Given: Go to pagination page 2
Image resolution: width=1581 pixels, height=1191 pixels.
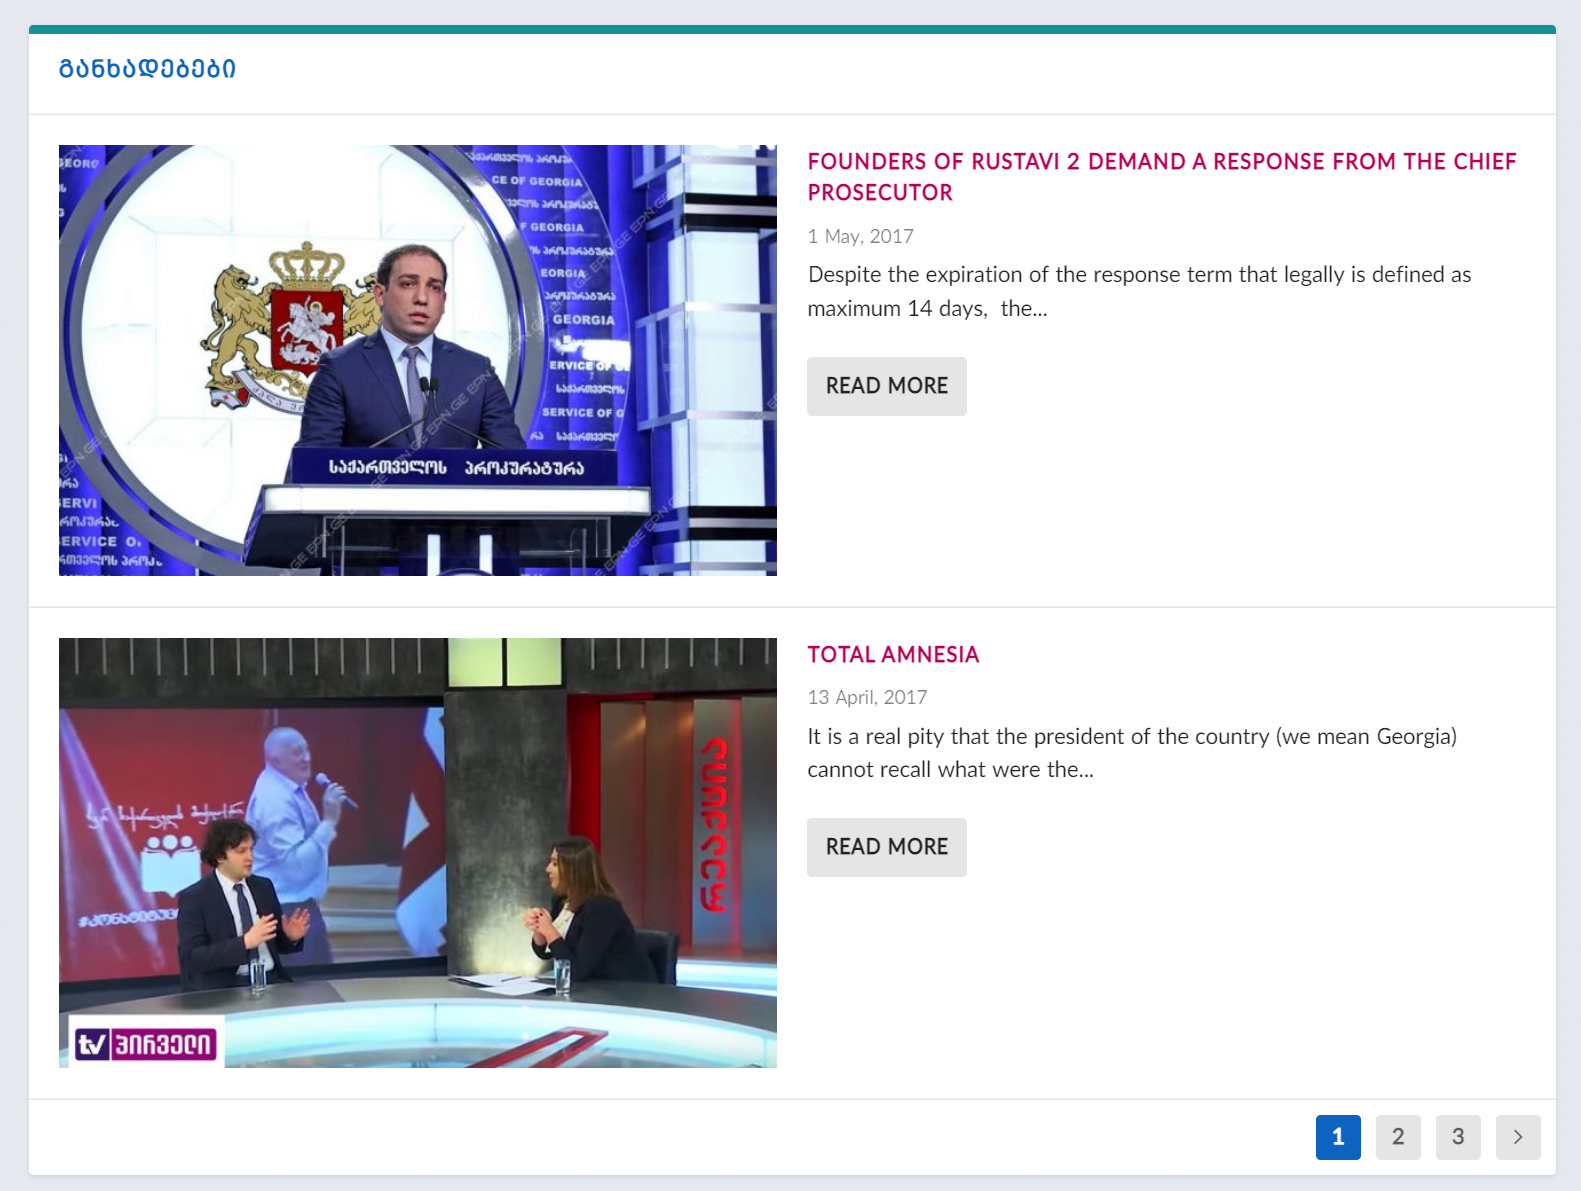Looking at the screenshot, I should pos(1398,1137).
